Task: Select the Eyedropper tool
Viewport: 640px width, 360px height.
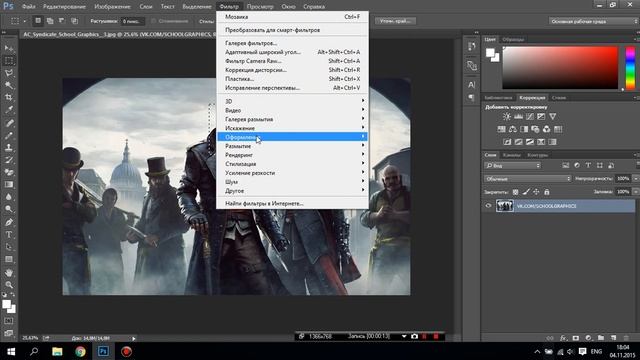Action: coord(9,109)
